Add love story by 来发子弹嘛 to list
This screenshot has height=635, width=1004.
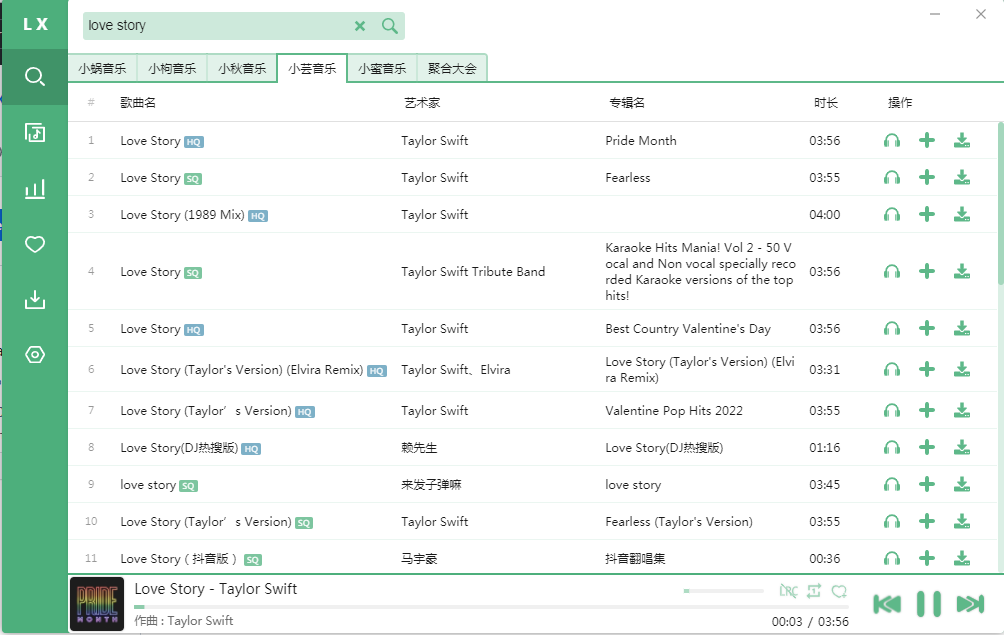[927, 485]
